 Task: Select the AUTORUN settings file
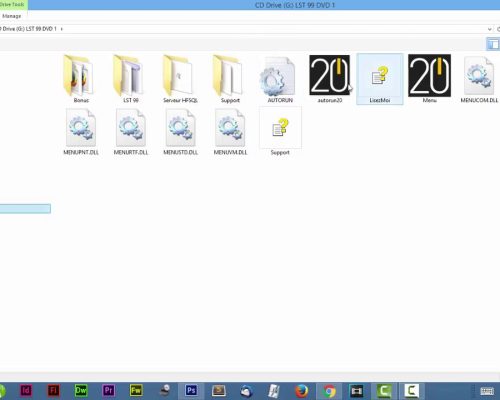(x=278, y=77)
